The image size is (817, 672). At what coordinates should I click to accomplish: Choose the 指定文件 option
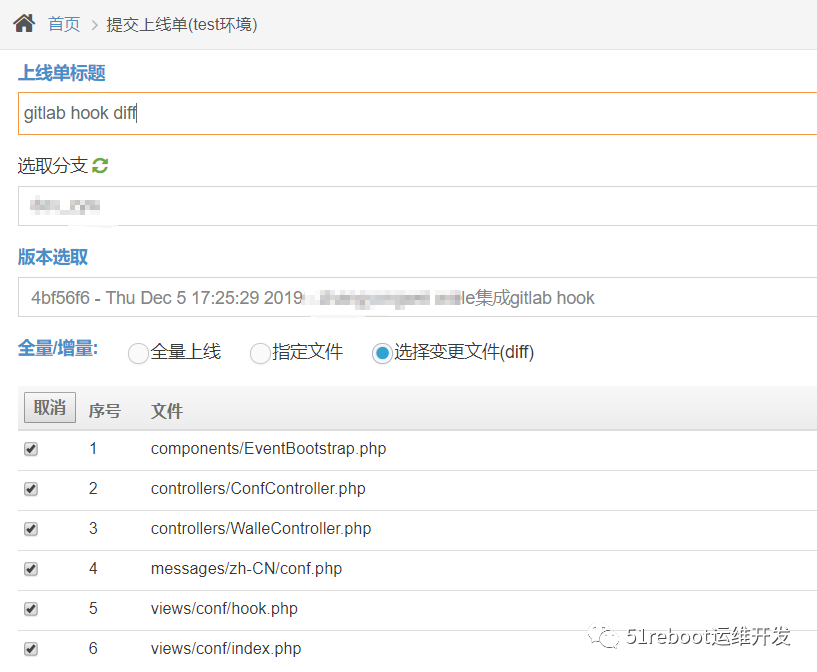pyautogui.click(x=259, y=353)
